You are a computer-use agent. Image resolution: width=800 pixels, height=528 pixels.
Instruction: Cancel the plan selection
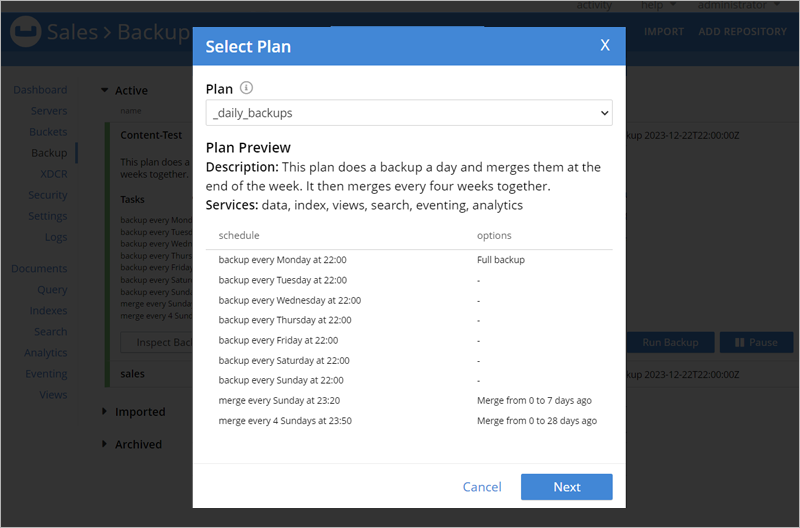(482, 487)
